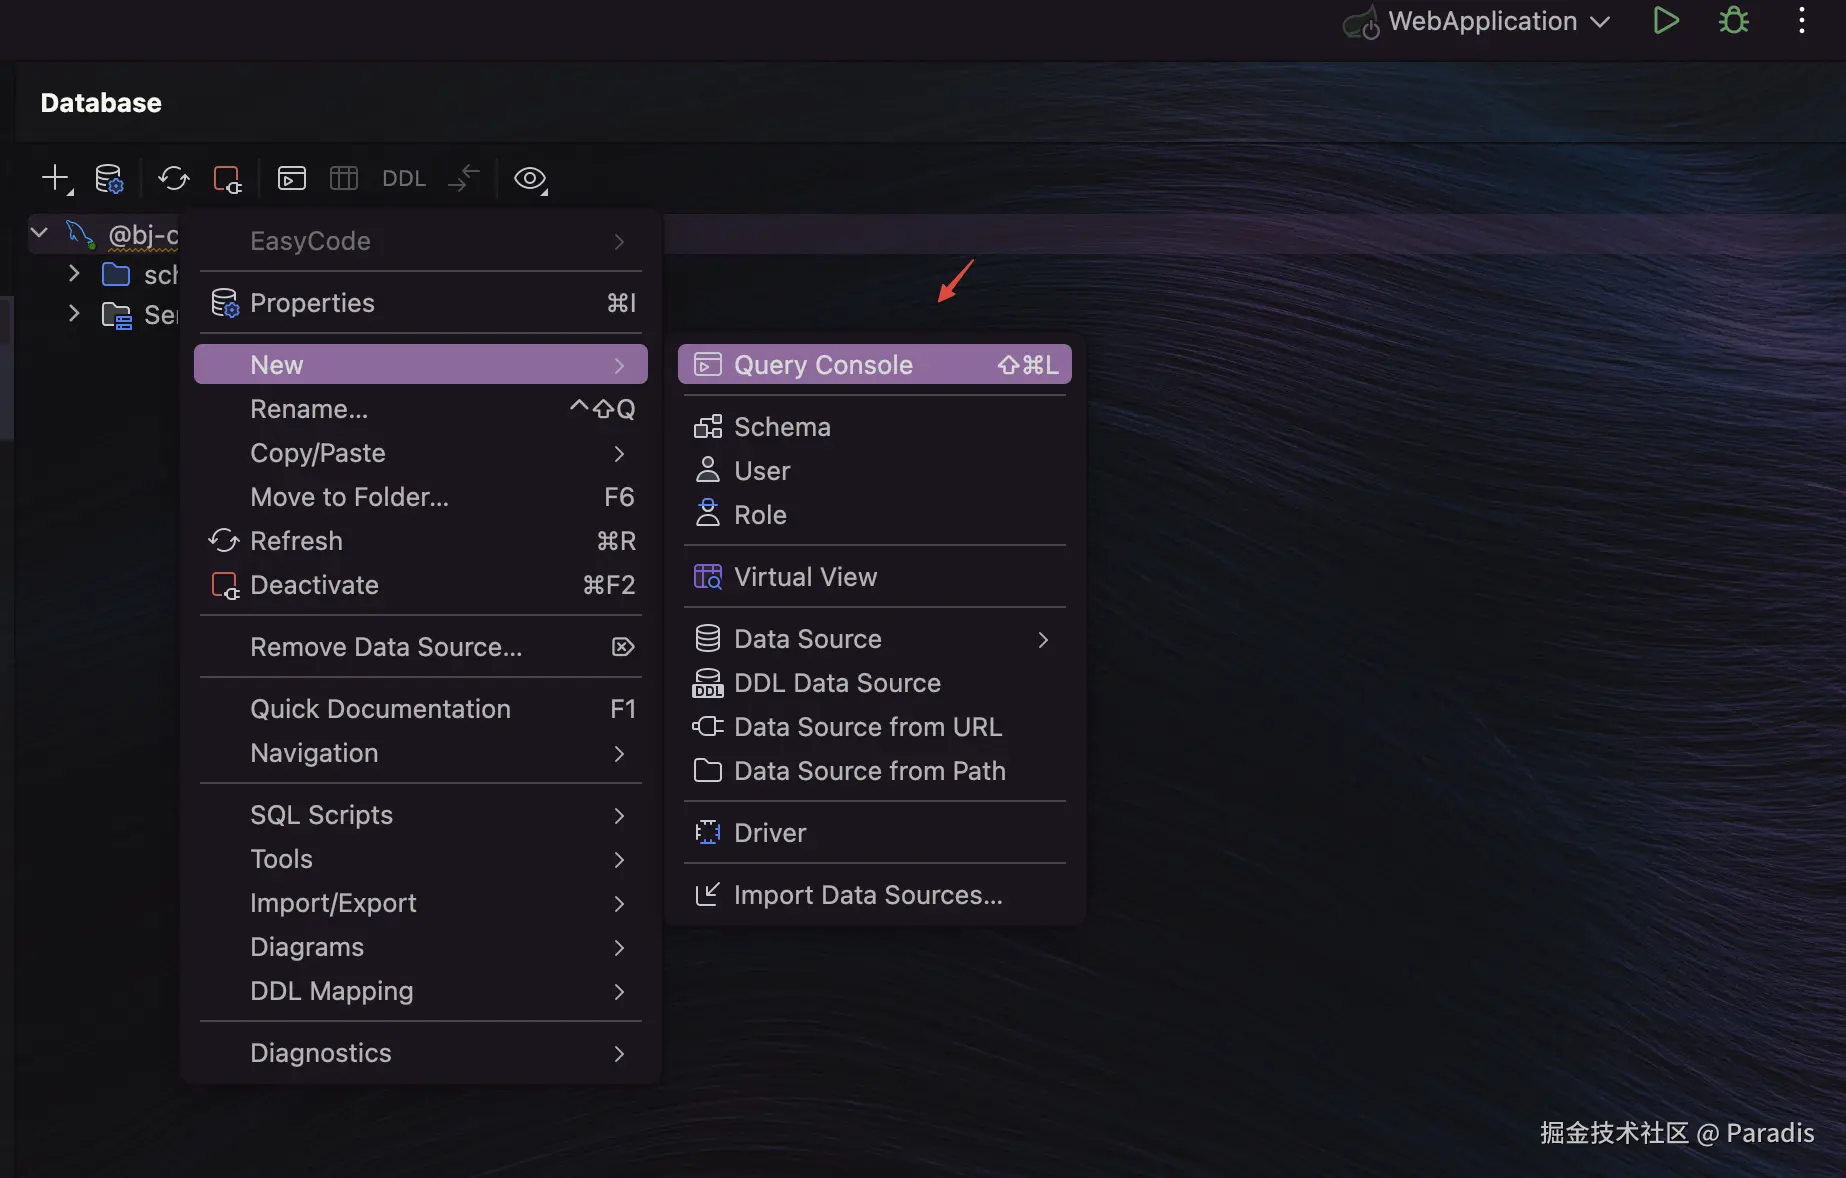This screenshot has height=1178, width=1846.
Task: Open the Data Source submenu
Action: tap(875, 639)
